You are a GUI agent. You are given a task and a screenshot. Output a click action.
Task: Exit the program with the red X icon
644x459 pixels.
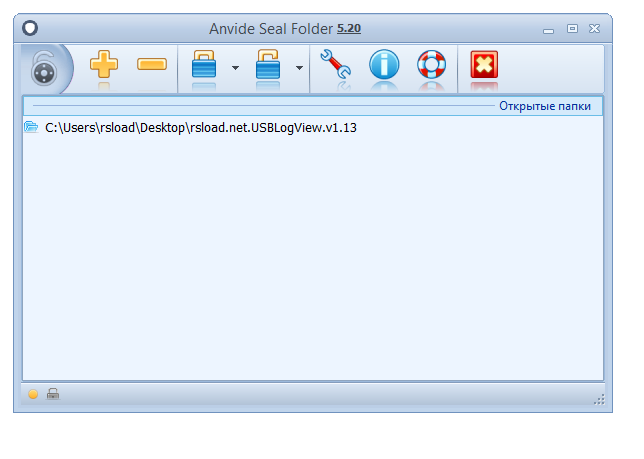tap(484, 64)
